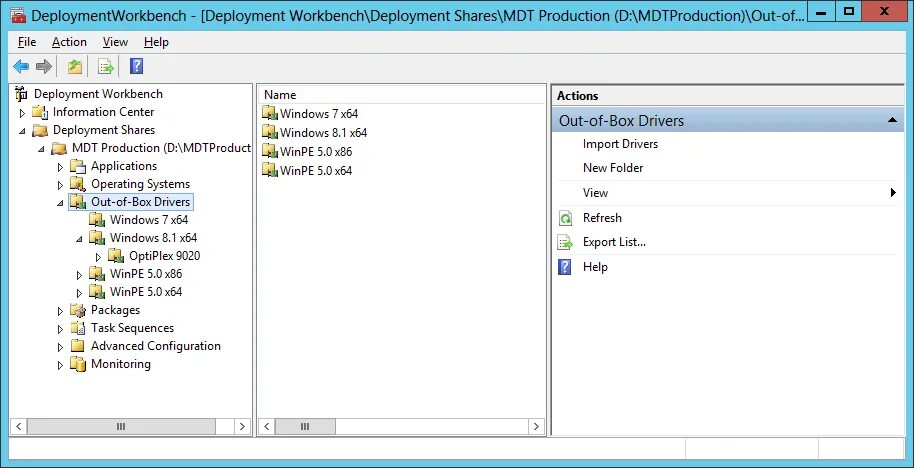Viewport: 914px width, 468px height.
Task: Click the Out-of-Box Drivers node icon in tree
Action: click(x=78, y=202)
